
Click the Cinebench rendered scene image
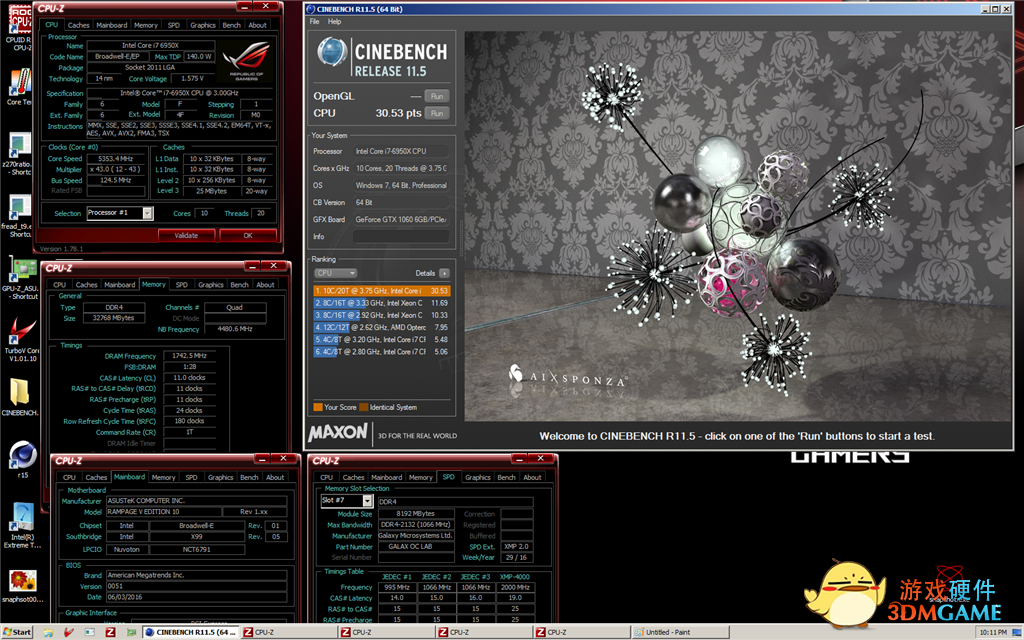[737, 226]
